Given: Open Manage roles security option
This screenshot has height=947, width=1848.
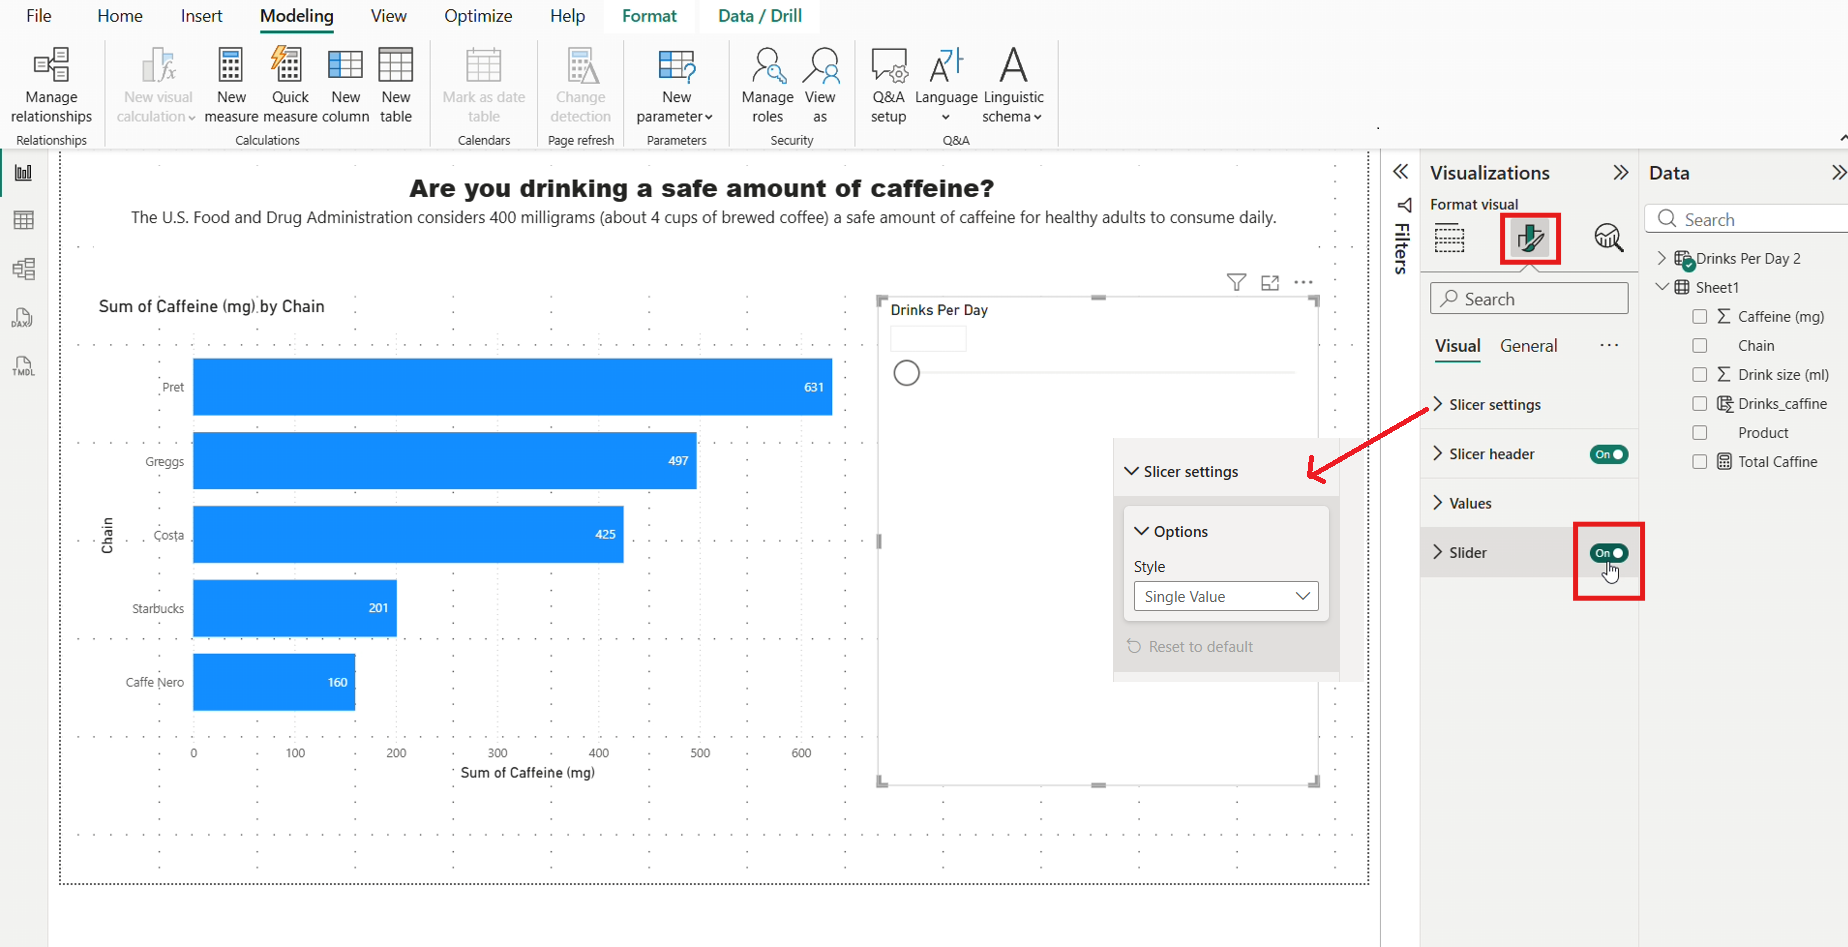Looking at the screenshot, I should click(x=767, y=66).
